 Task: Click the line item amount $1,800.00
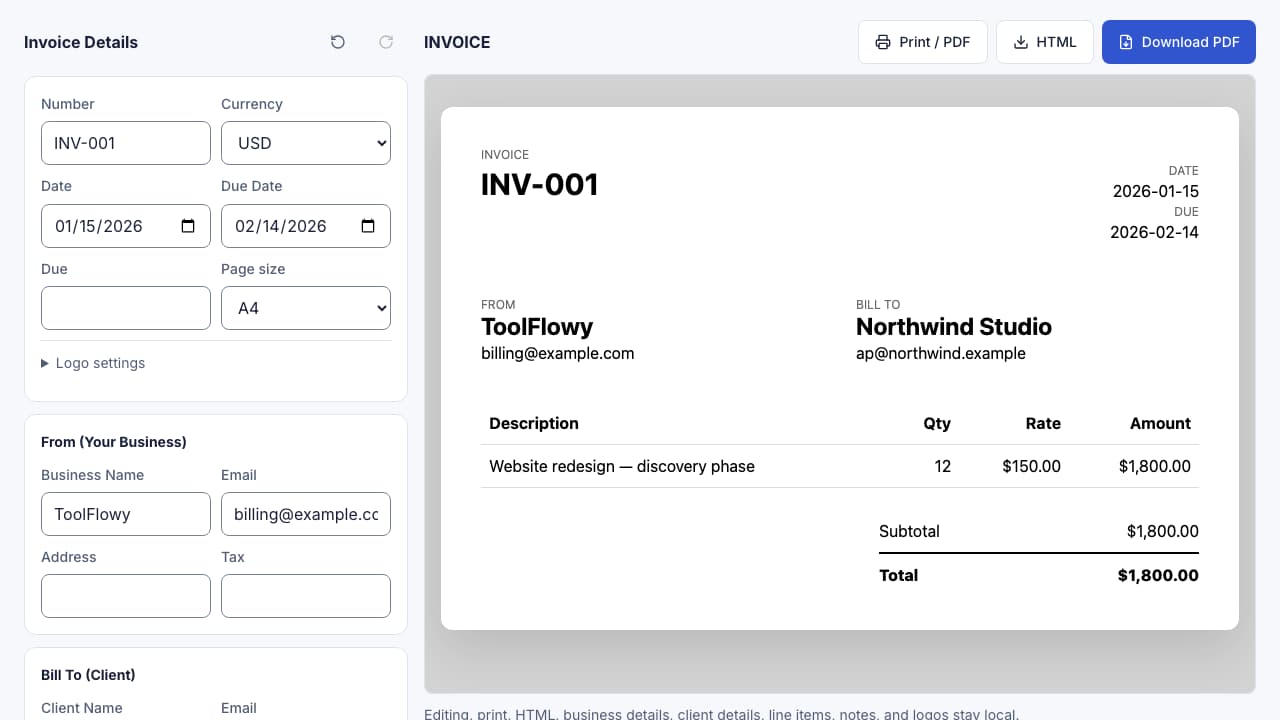pyautogui.click(x=1155, y=466)
